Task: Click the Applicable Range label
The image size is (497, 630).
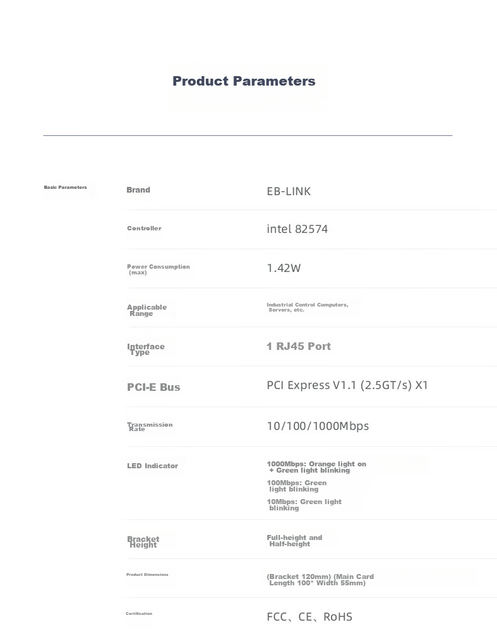Action: tap(147, 310)
